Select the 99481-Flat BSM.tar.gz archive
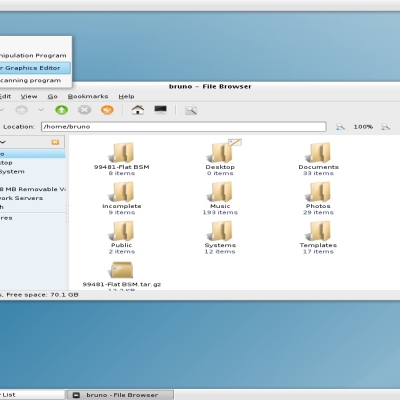Image resolution: width=400 pixels, height=400 pixels. tap(122, 270)
